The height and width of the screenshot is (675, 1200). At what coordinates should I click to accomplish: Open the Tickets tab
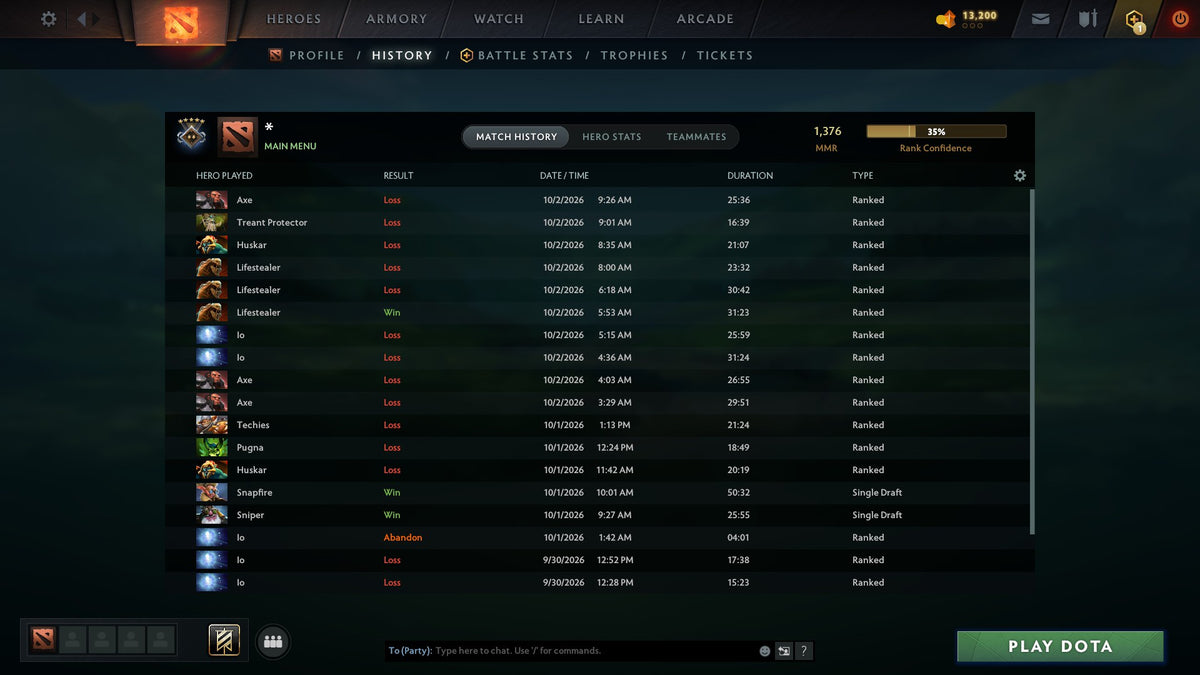tap(725, 55)
